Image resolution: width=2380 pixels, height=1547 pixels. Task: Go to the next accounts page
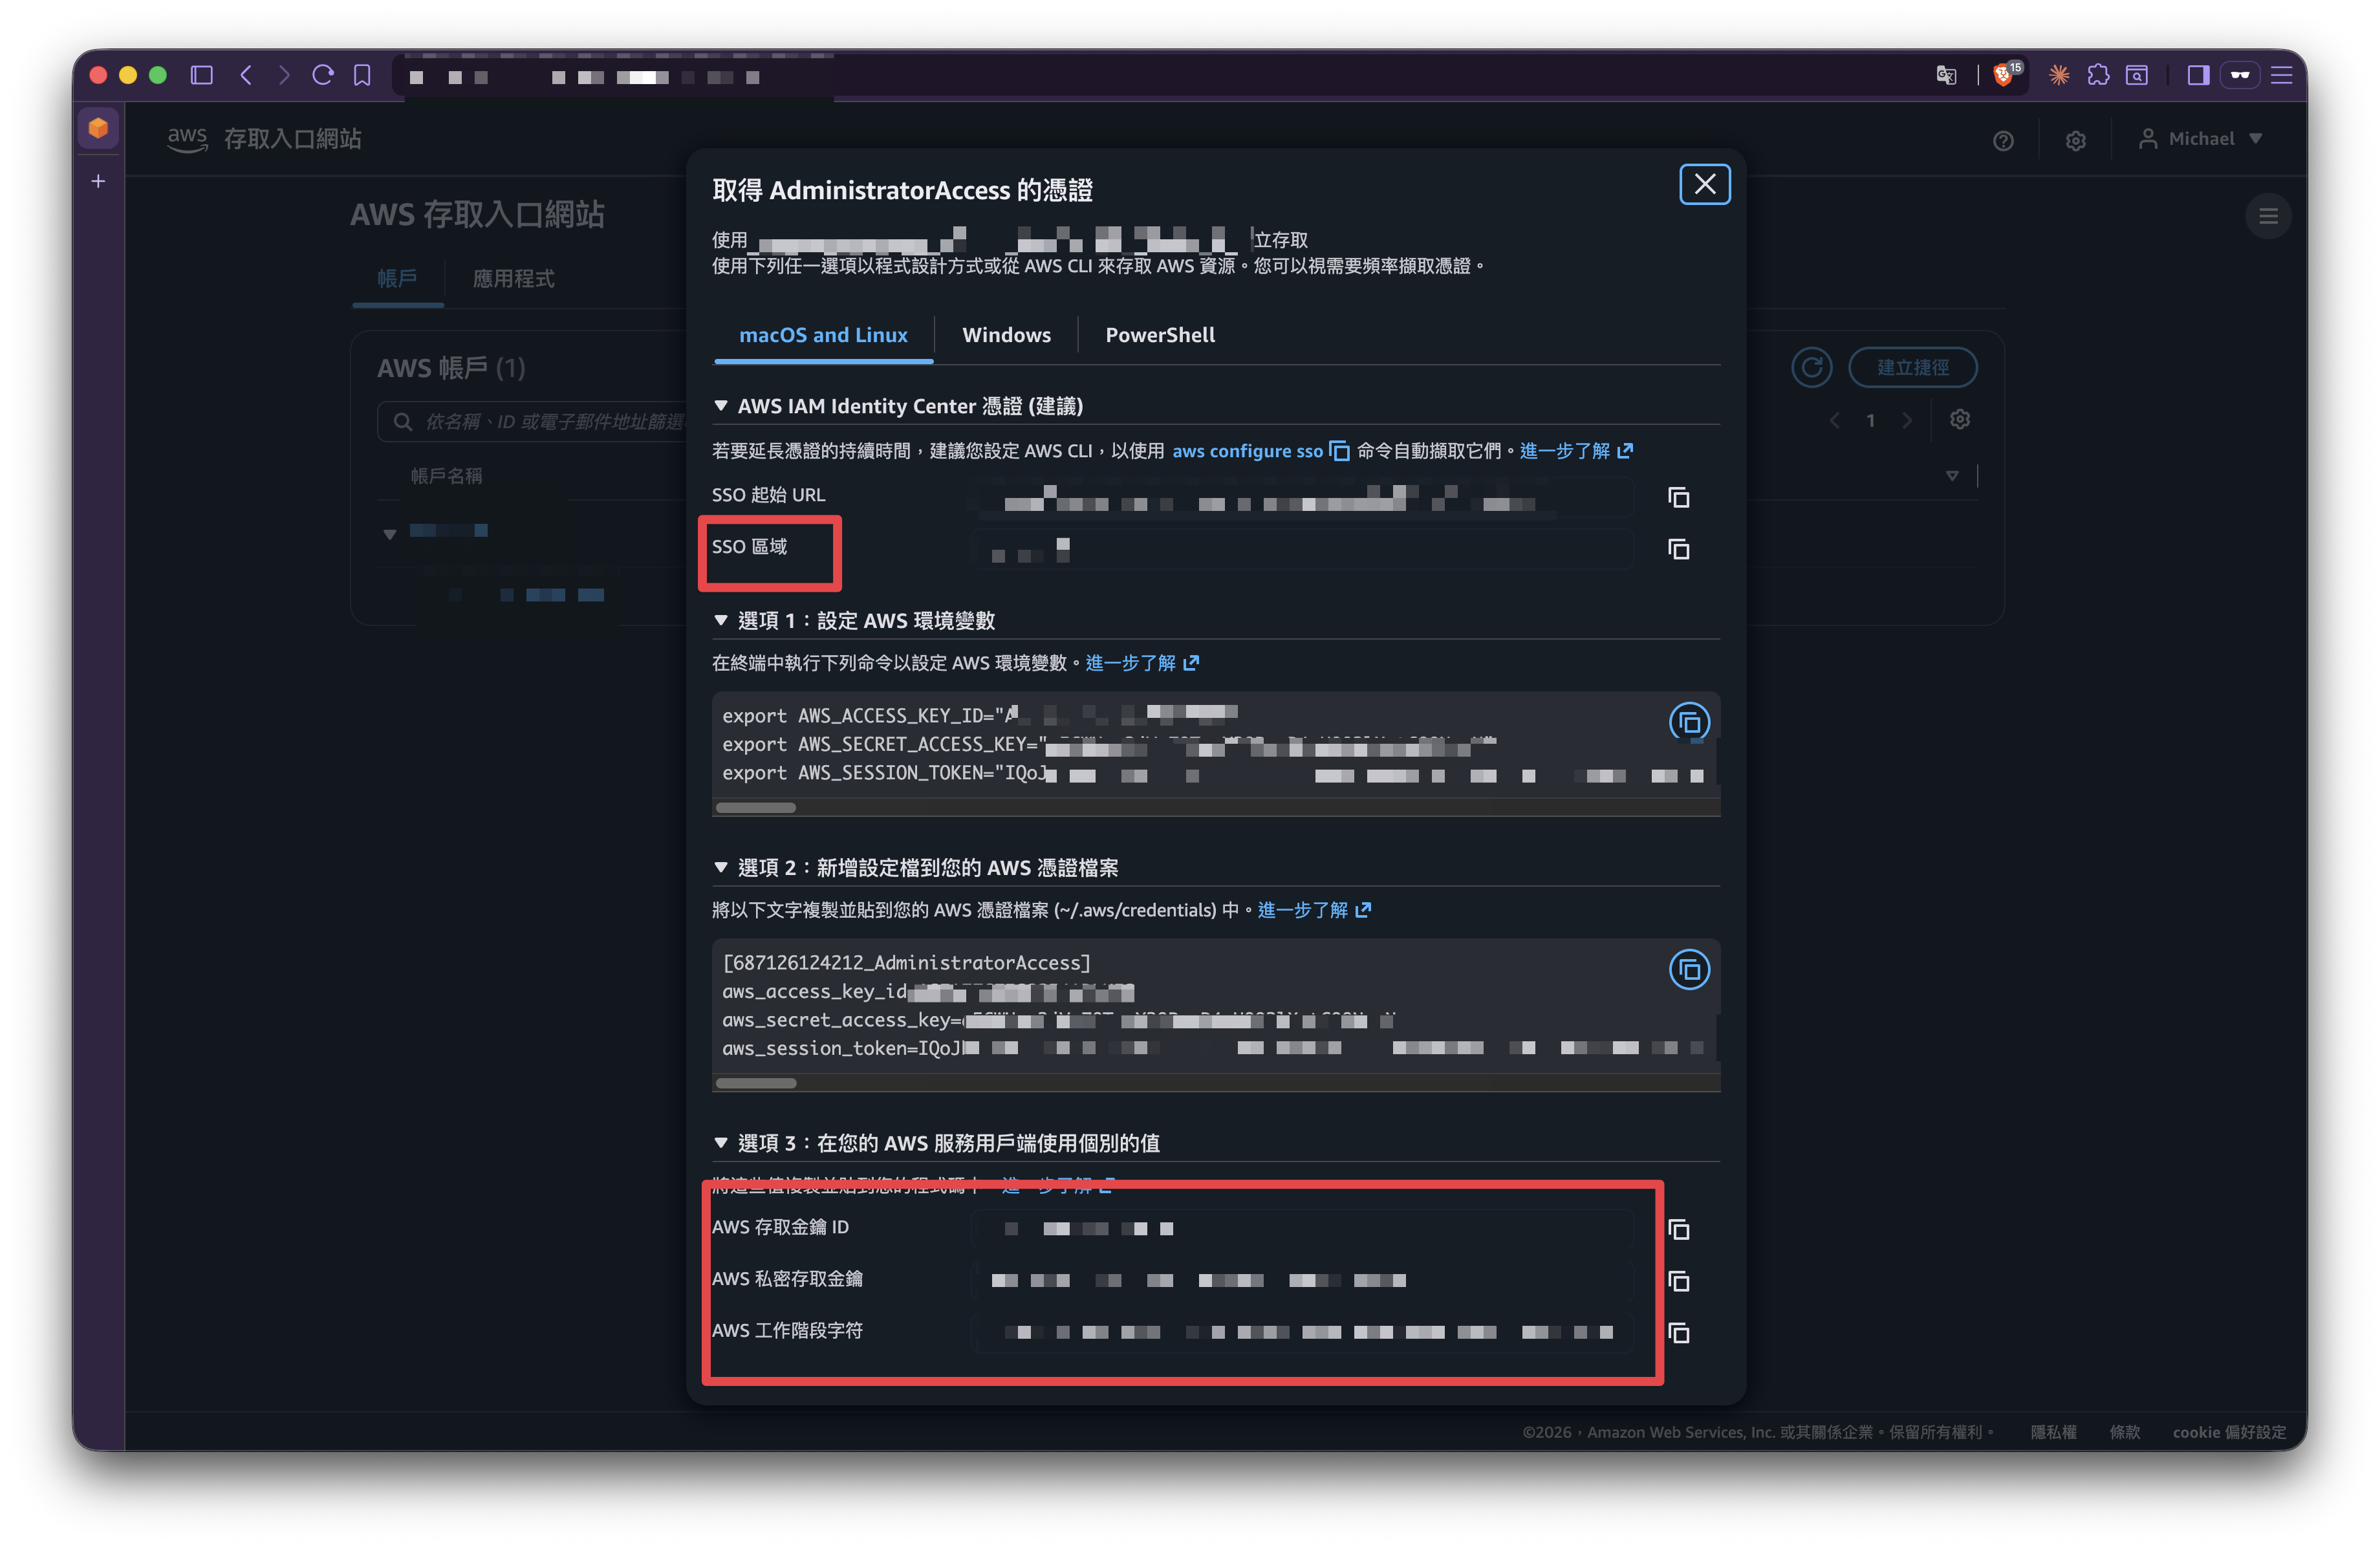point(1907,420)
